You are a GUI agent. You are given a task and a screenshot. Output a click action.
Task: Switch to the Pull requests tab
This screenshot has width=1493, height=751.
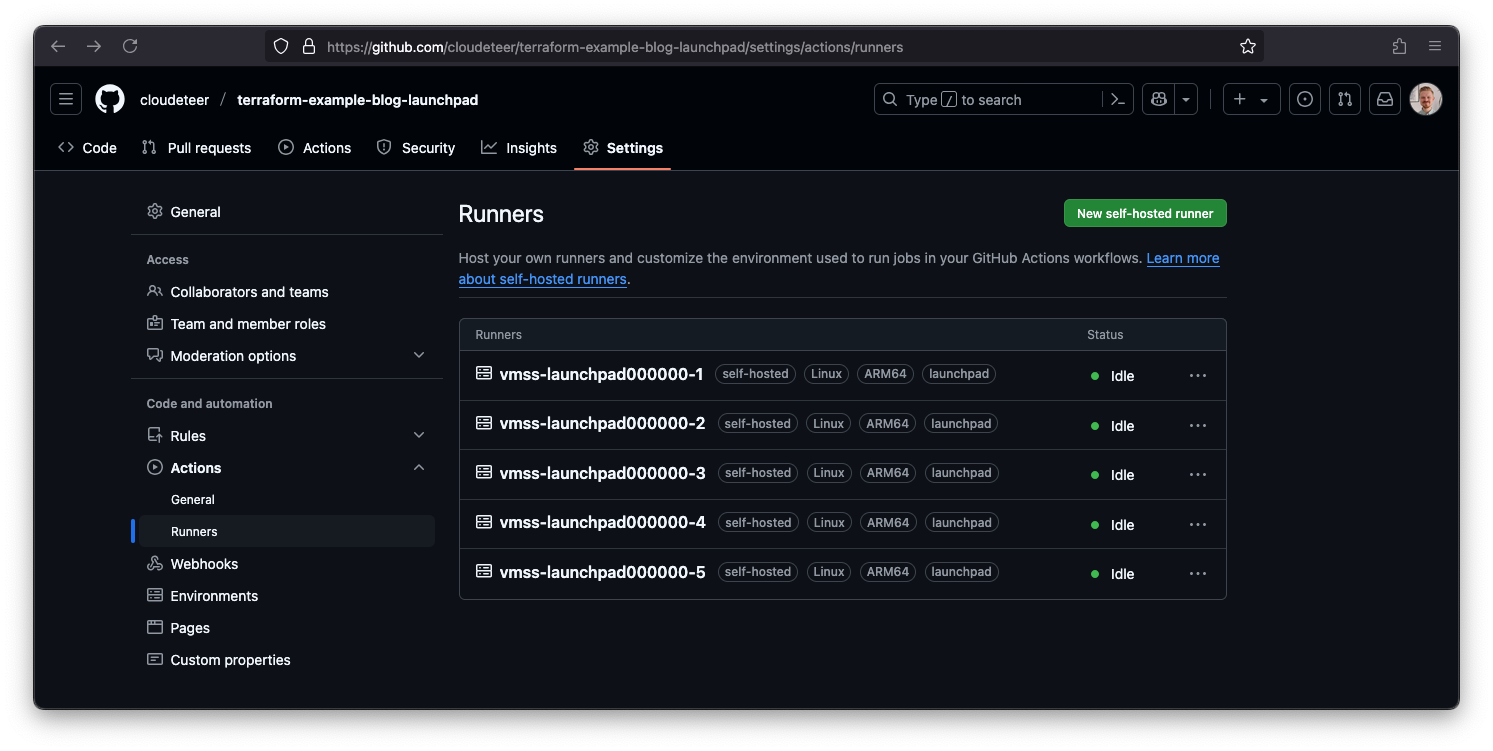tap(196, 147)
